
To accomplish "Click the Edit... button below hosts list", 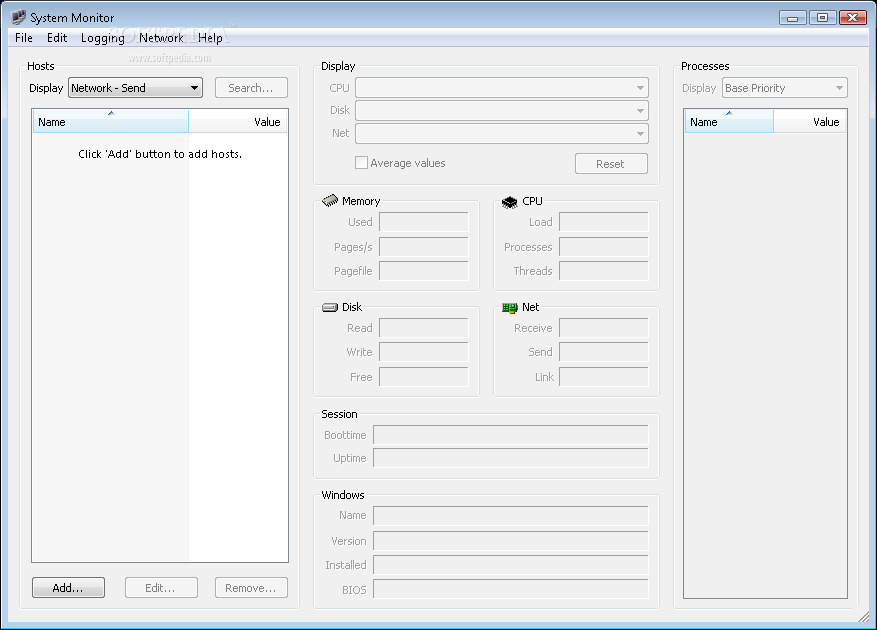I will 161,587.
